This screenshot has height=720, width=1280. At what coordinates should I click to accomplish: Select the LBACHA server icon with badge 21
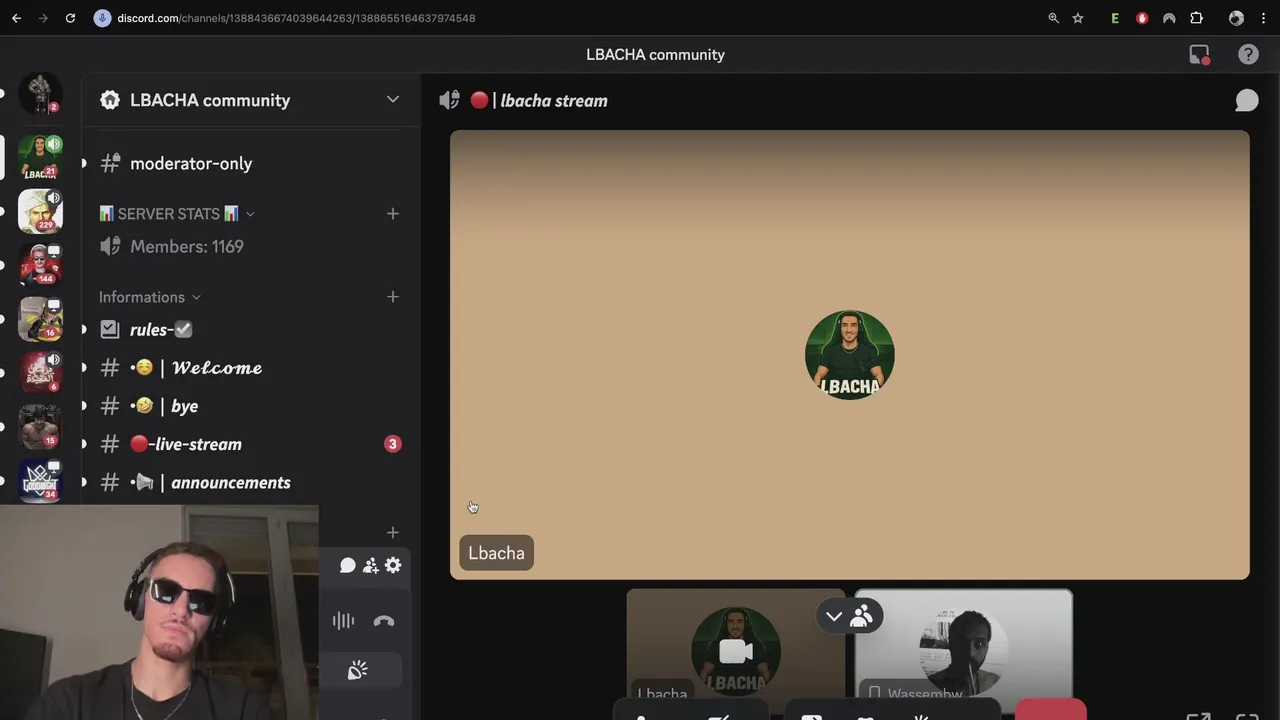pos(40,157)
